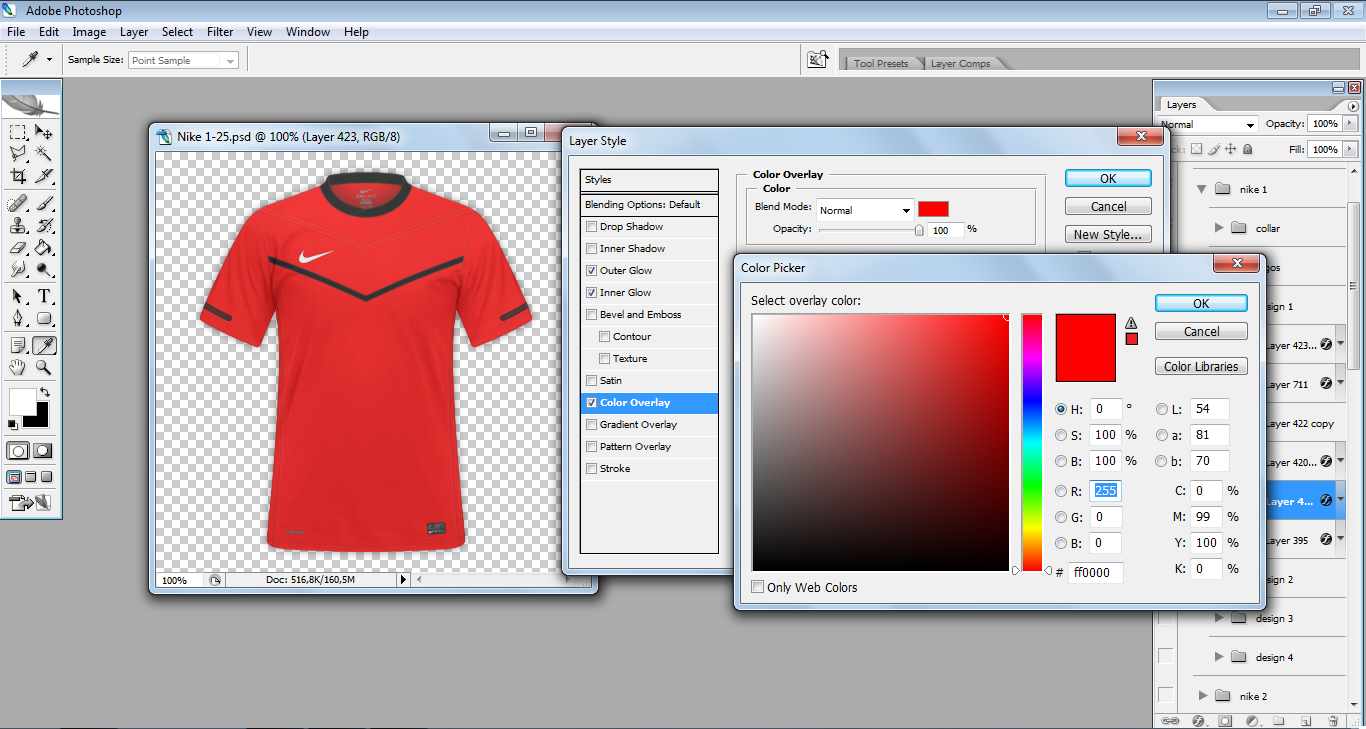Enable the Drop Shadow checkbox

(592, 227)
